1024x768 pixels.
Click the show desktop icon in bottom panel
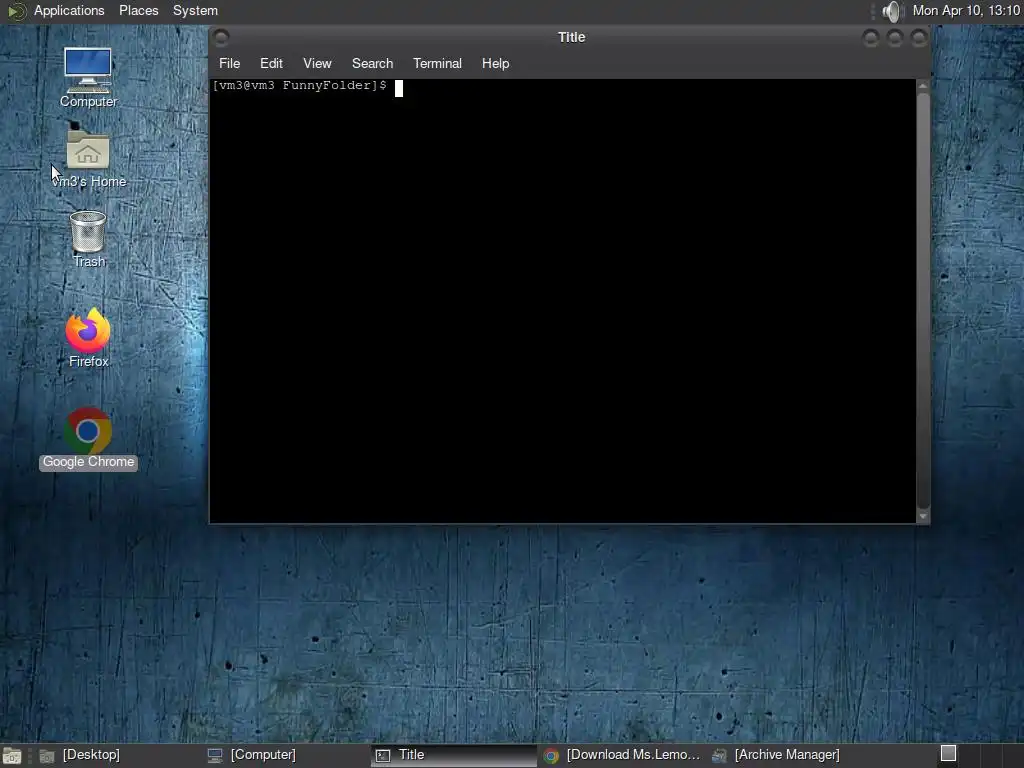11,756
